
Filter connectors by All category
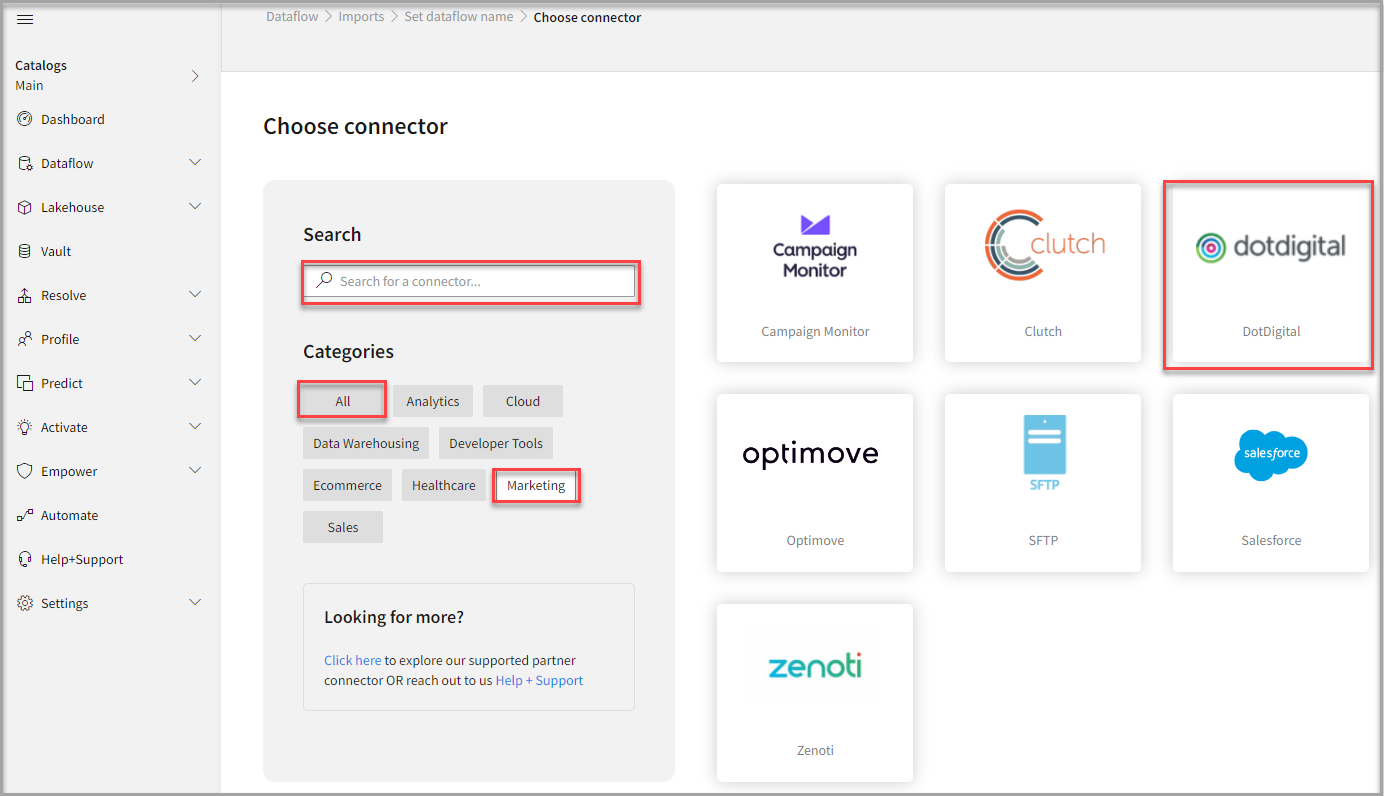point(343,401)
